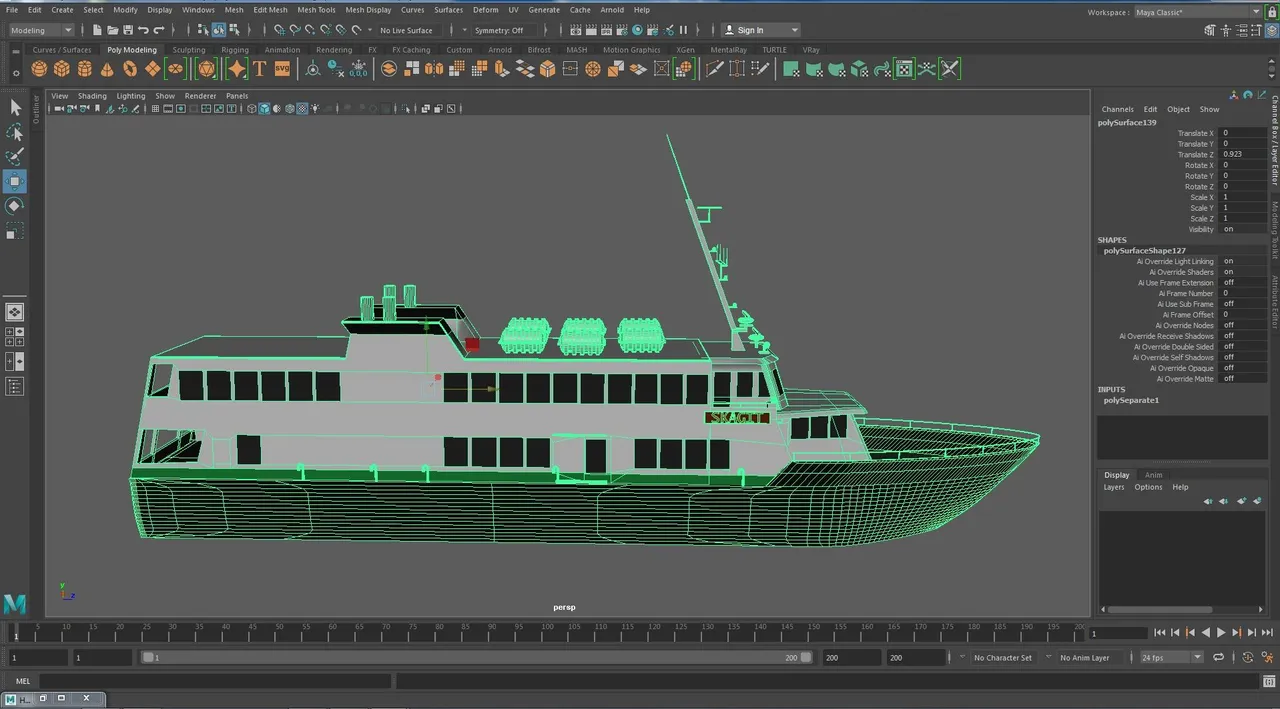Create a polygon plane from the shelf
The height and width of the screenshot is (709, 1280).
[153, 69]
